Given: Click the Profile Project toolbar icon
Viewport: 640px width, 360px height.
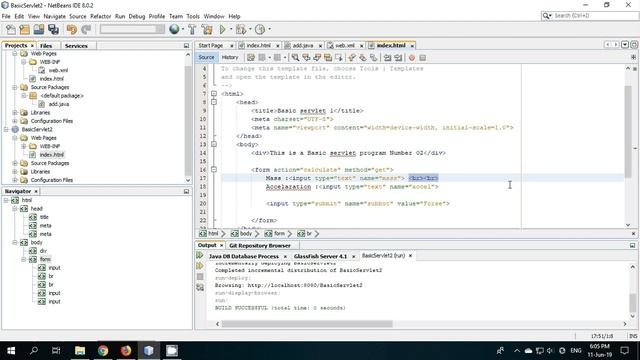Looking at the screenshot, I should click(260, 29).
